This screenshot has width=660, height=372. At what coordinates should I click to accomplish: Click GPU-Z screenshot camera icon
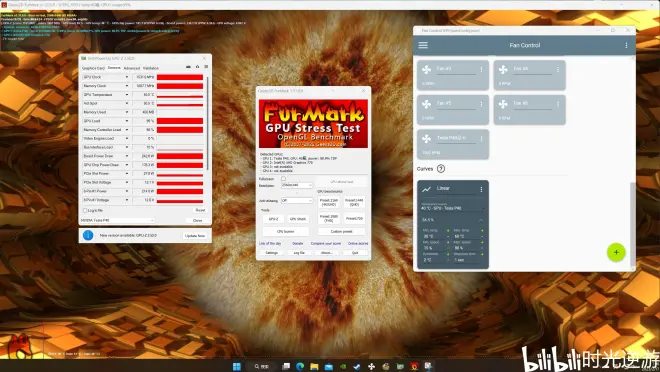(188, 67)
